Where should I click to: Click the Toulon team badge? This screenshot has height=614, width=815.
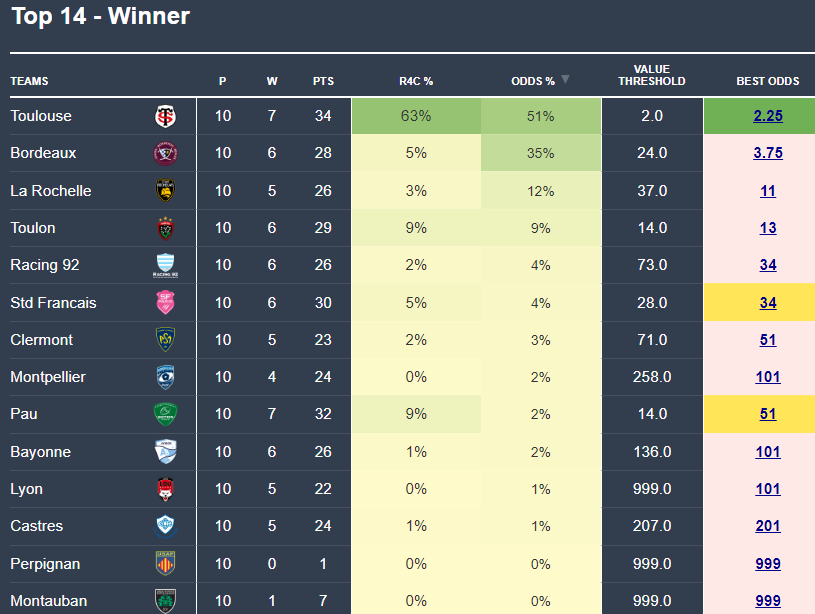pos(165,228)
